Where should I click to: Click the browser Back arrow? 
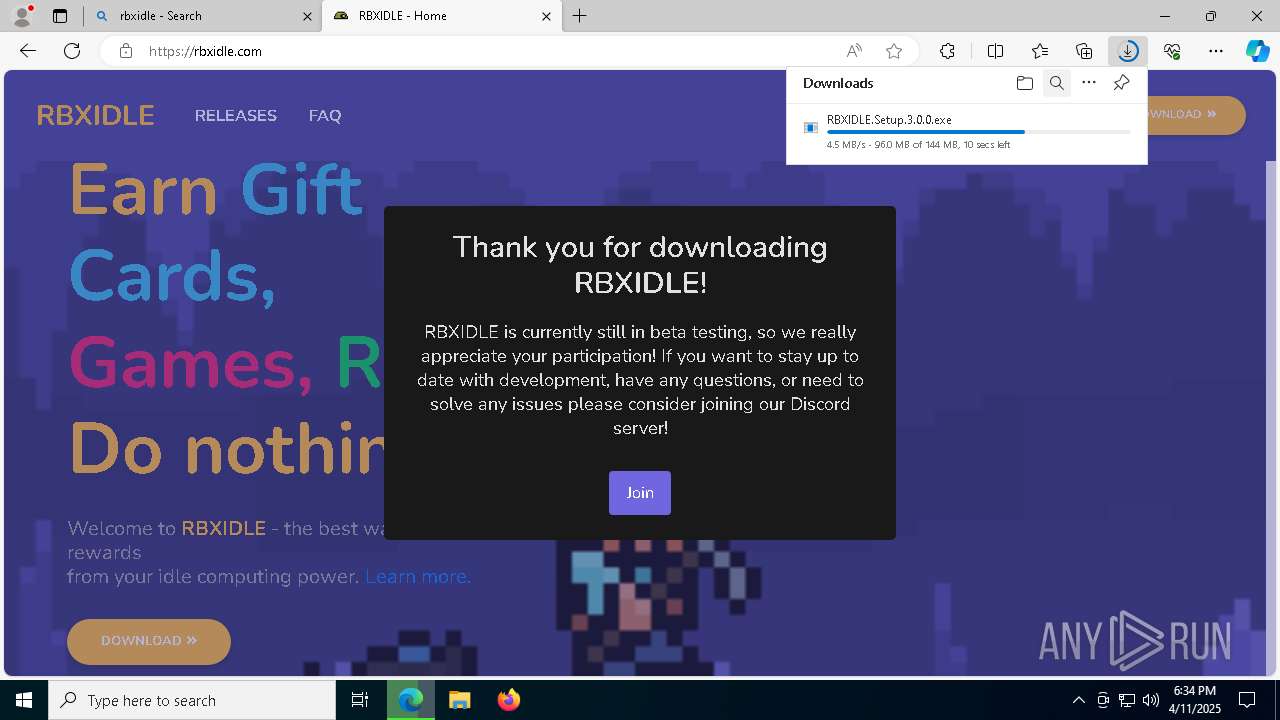28,51
